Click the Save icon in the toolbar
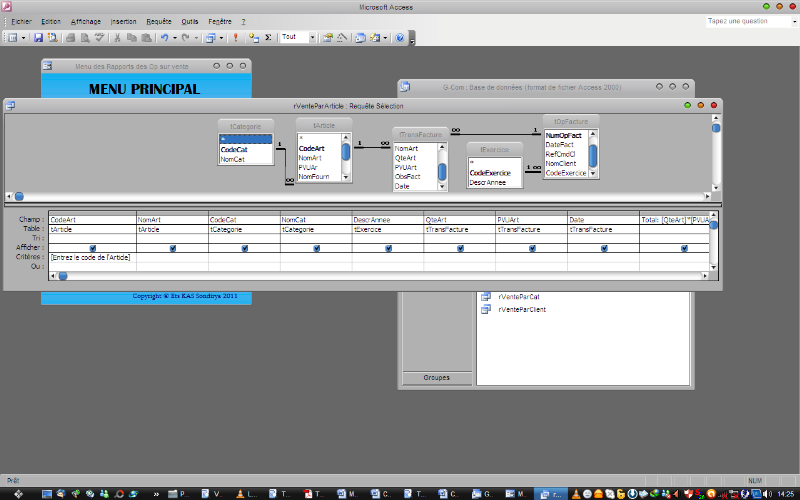The image size is (800, 500). tap(38, 38)
